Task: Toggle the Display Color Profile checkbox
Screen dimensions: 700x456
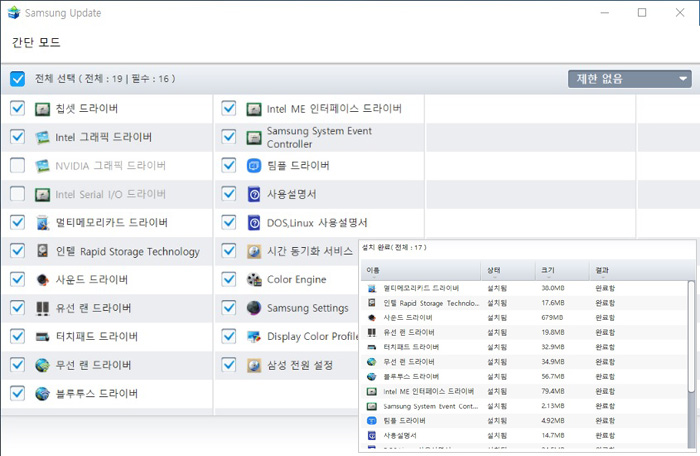Action: tap(229, 336)
